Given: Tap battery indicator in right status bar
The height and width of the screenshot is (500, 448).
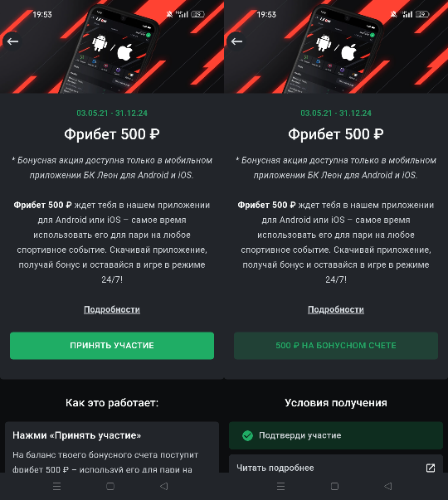Looking at the screenshot, I should pyautogui.click(x=422, y=14).
